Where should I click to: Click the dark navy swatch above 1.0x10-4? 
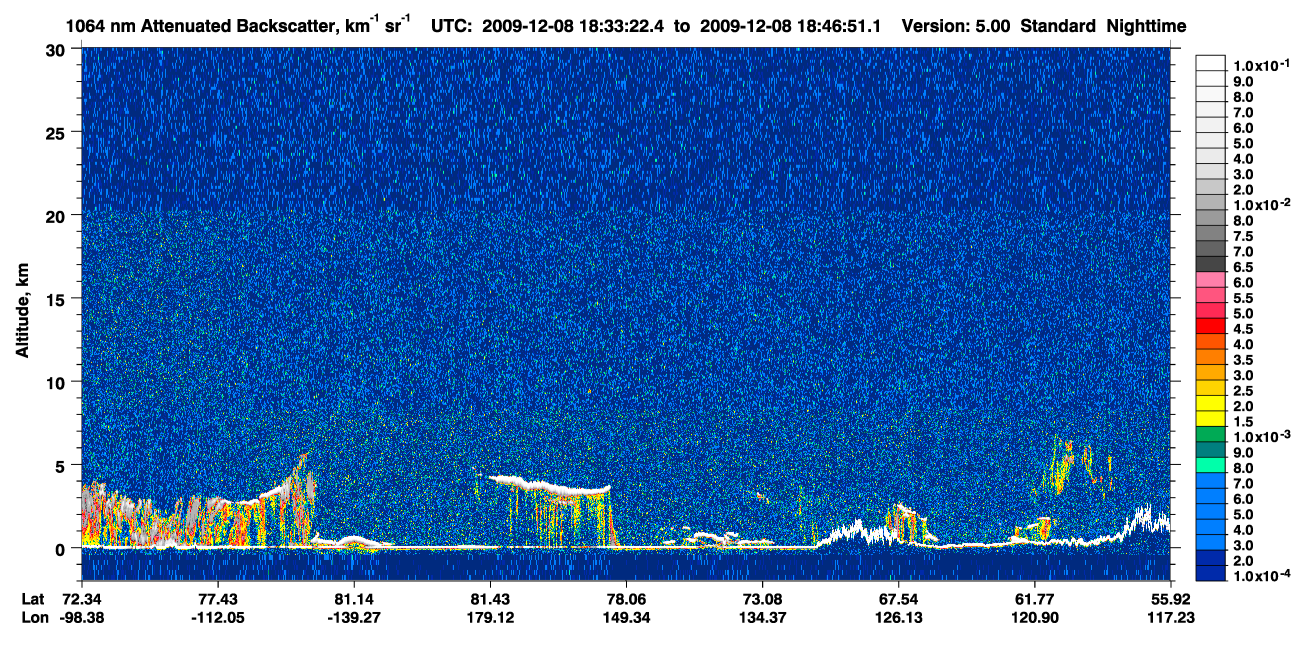click(x=1210, y=573)
